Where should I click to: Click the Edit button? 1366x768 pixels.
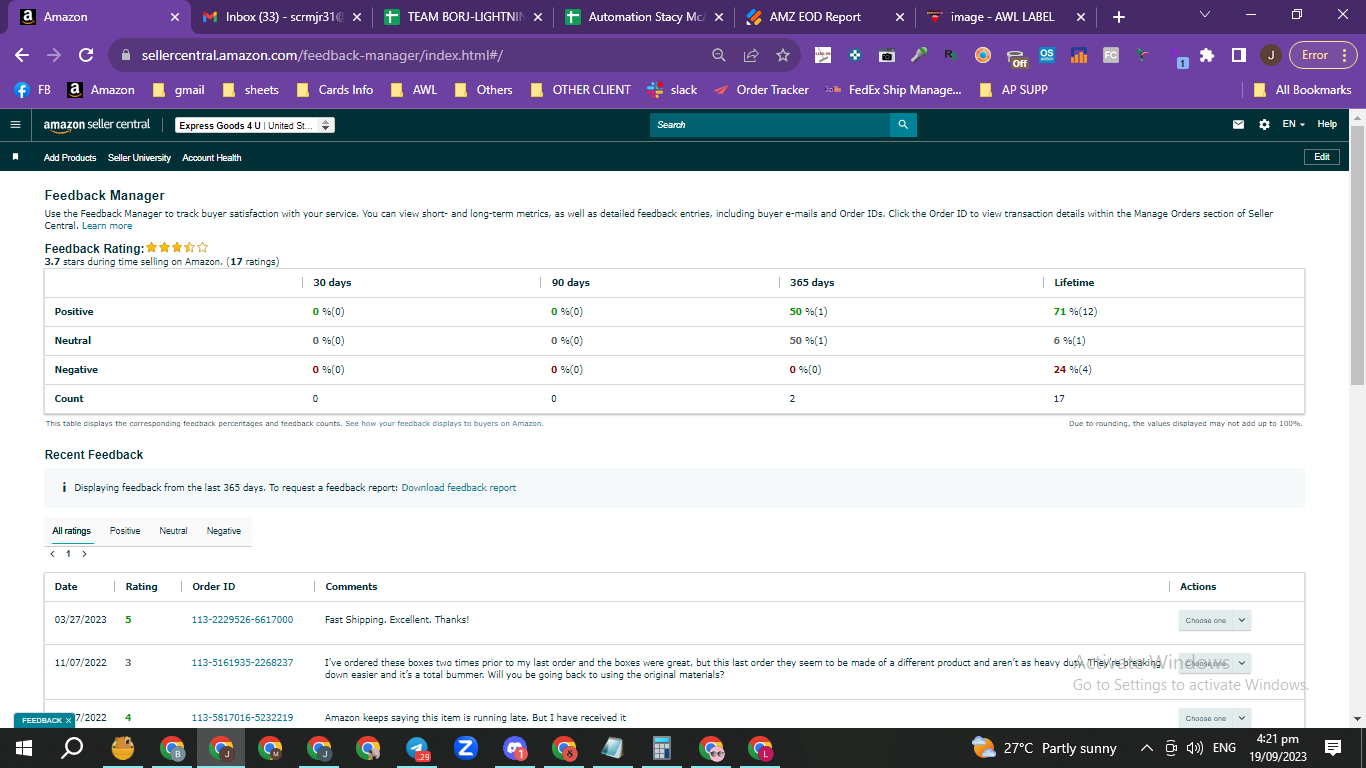coord(1322,157)
